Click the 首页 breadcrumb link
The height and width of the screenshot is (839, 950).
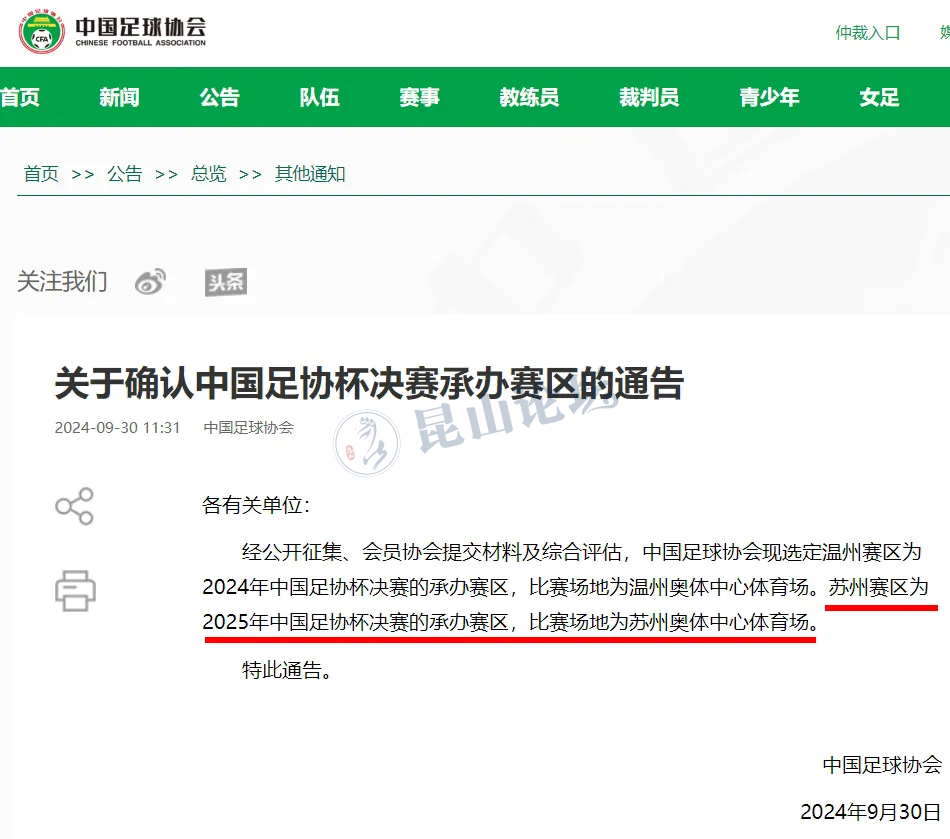(x=41, y=174)
